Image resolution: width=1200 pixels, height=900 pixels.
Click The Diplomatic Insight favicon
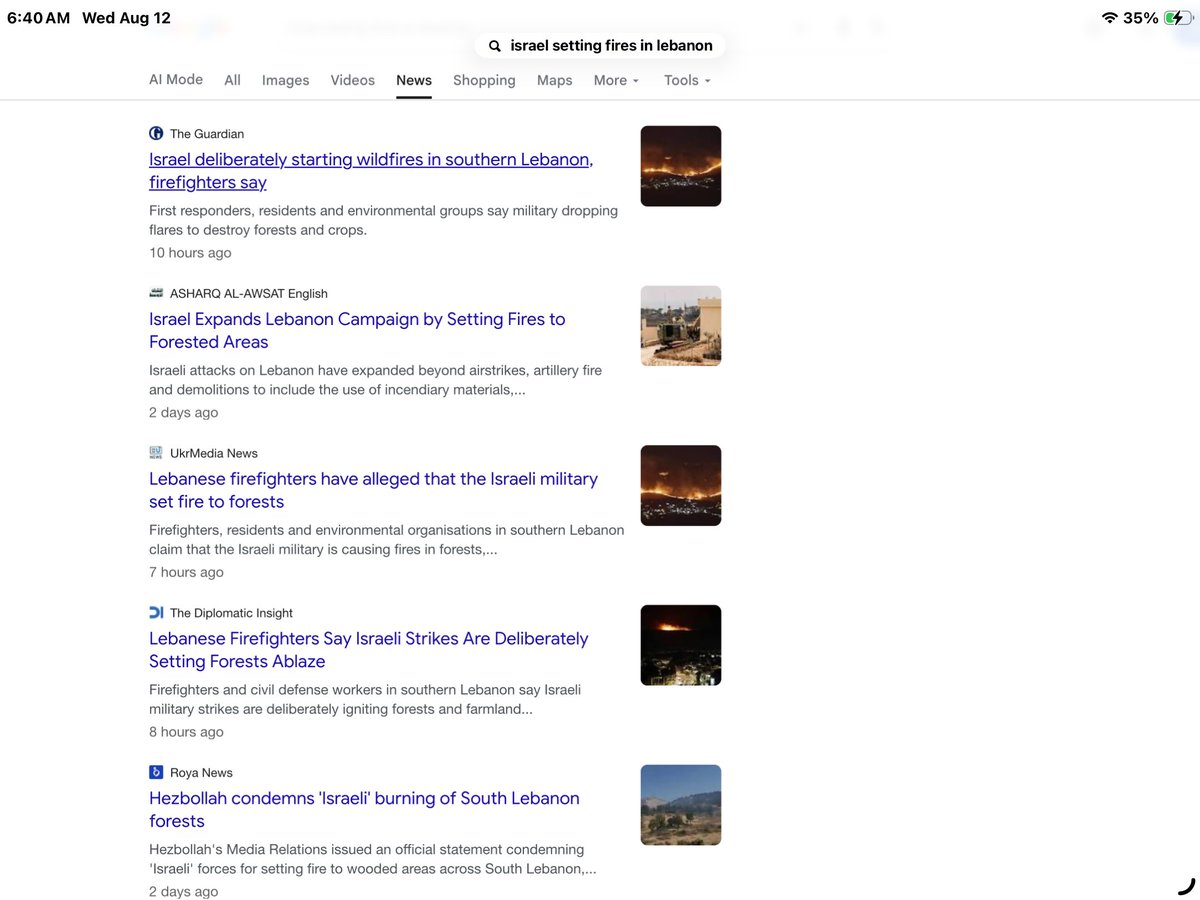tap(156, 613)
